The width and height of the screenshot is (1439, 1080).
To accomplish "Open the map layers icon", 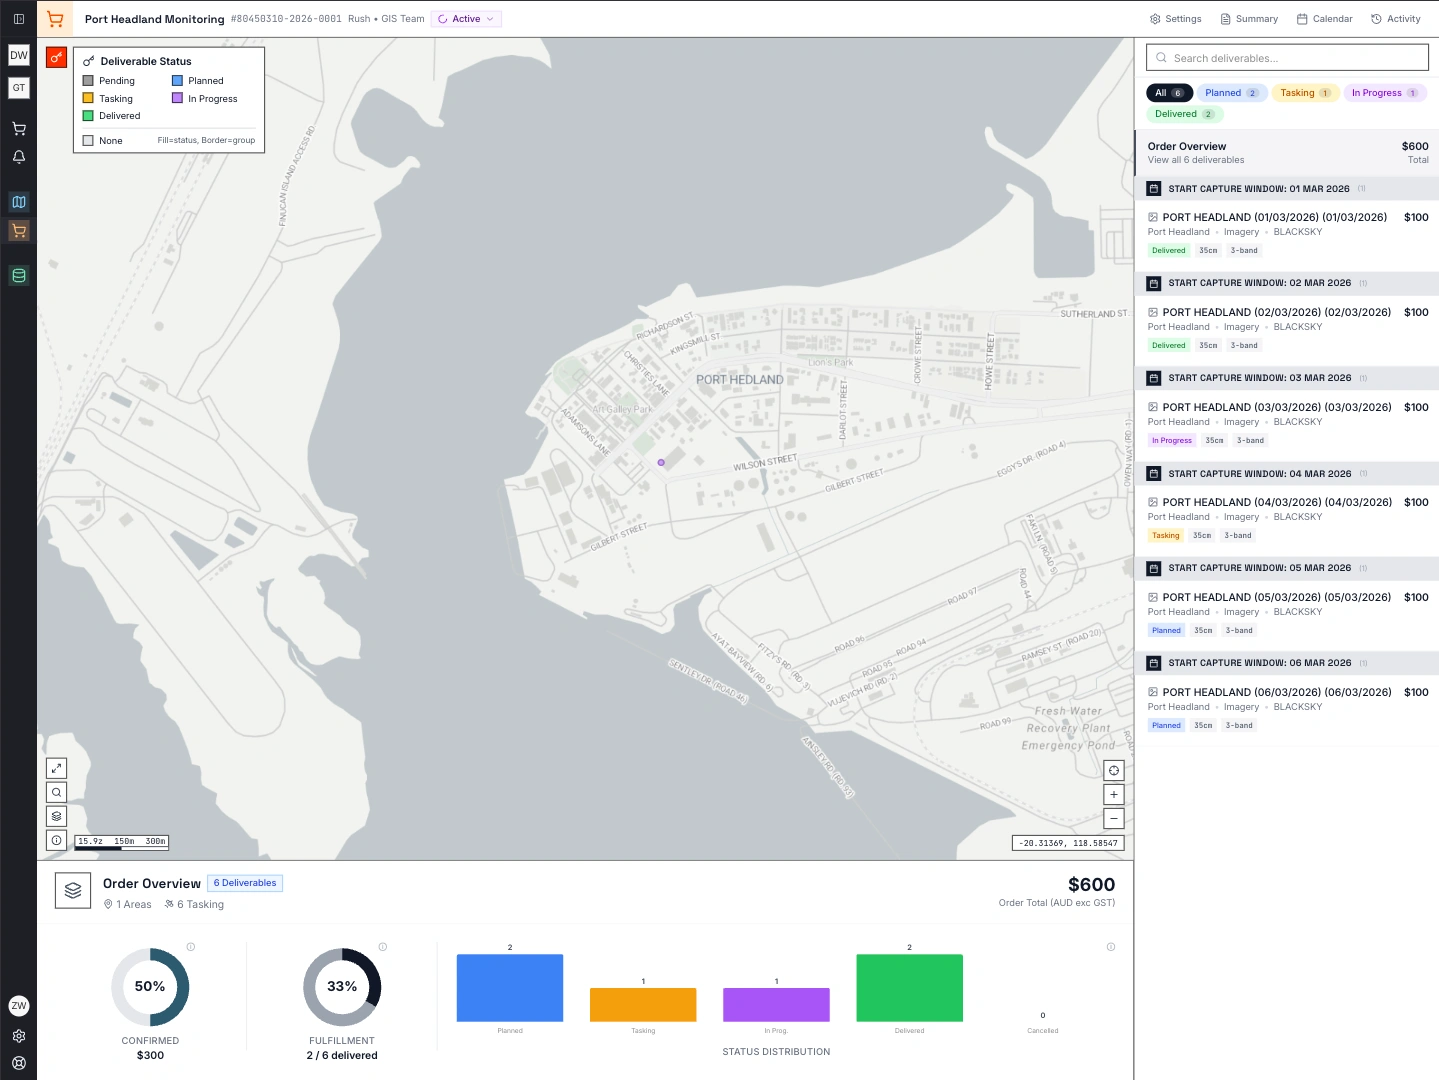I will [57, 816].
